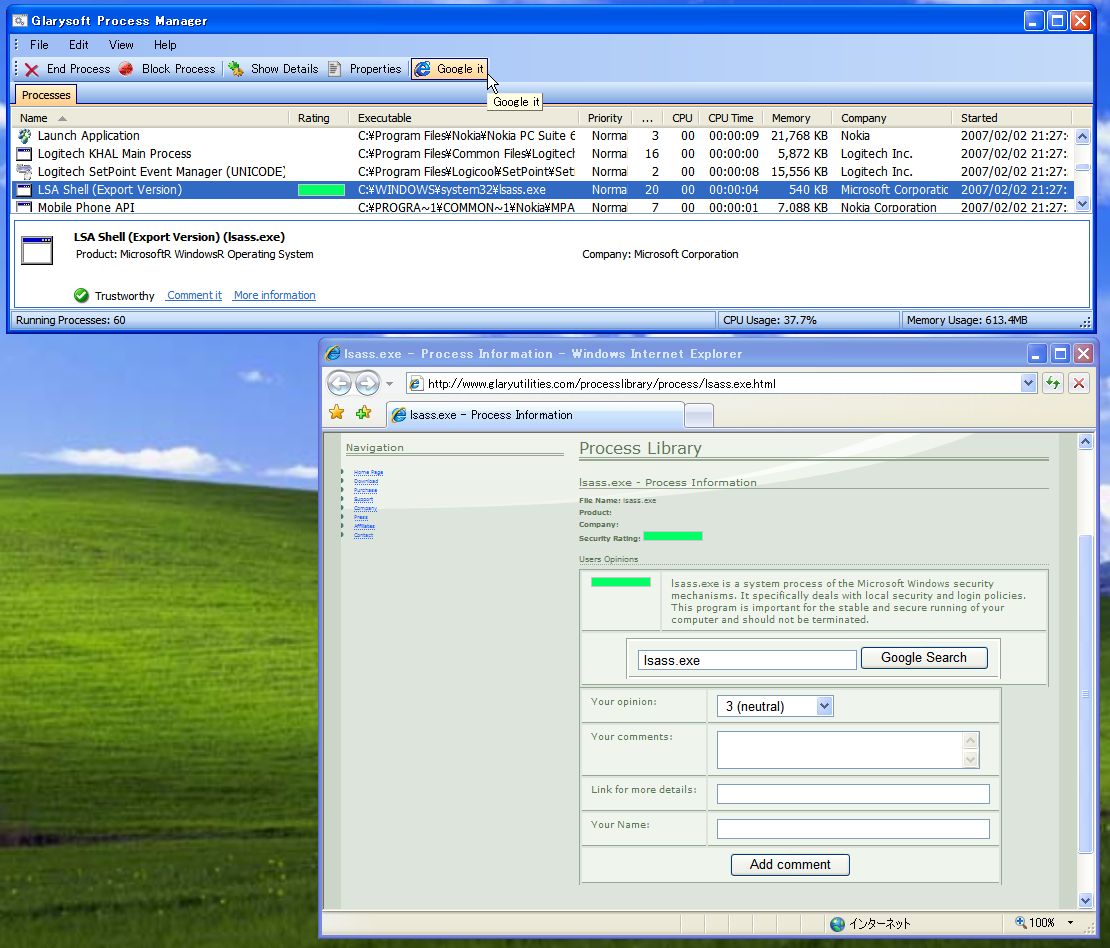Click the Purchase navigation link

point(365,490)
